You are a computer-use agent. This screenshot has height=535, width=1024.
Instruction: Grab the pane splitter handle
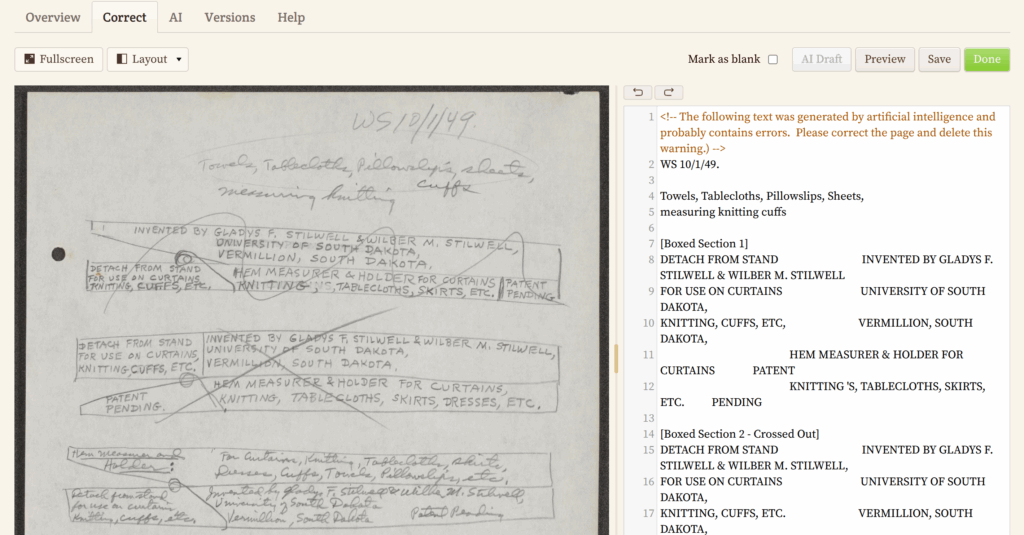[x=616, y=358]
